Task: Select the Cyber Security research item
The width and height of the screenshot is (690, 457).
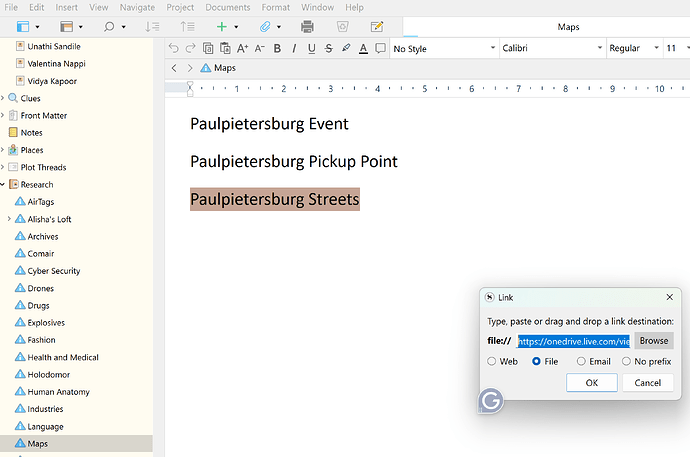Action: click(54, 271)
